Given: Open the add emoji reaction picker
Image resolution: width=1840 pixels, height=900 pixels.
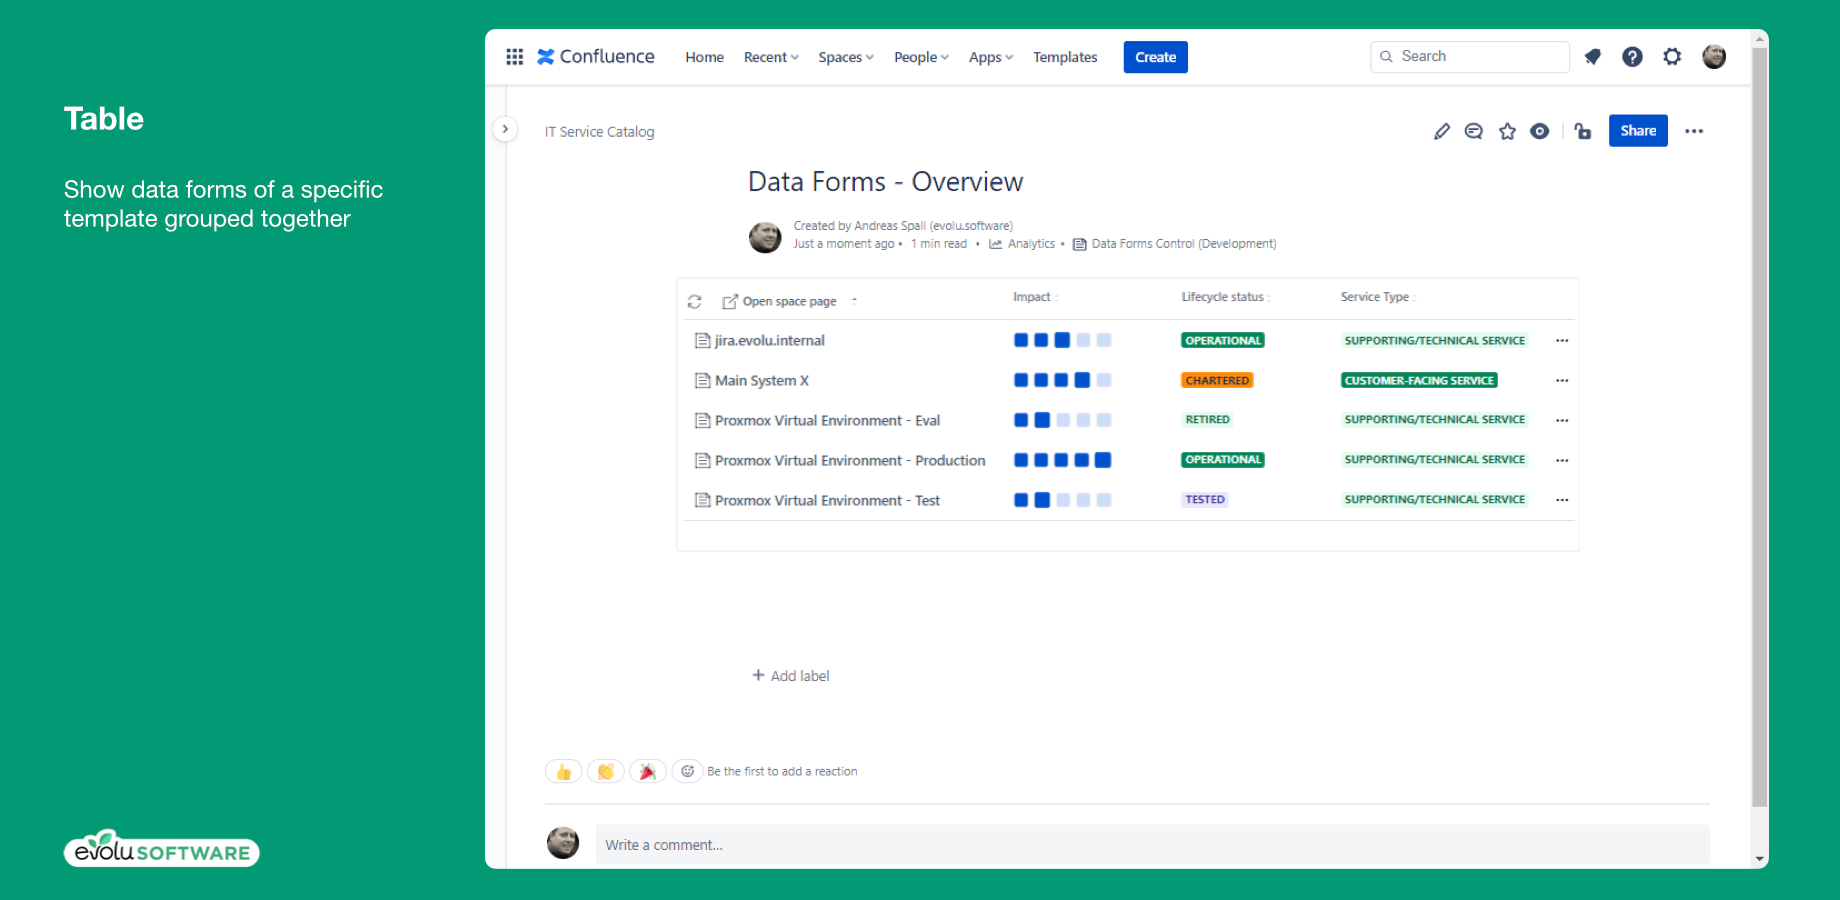Looking at the screenshot, I should 687,771.
